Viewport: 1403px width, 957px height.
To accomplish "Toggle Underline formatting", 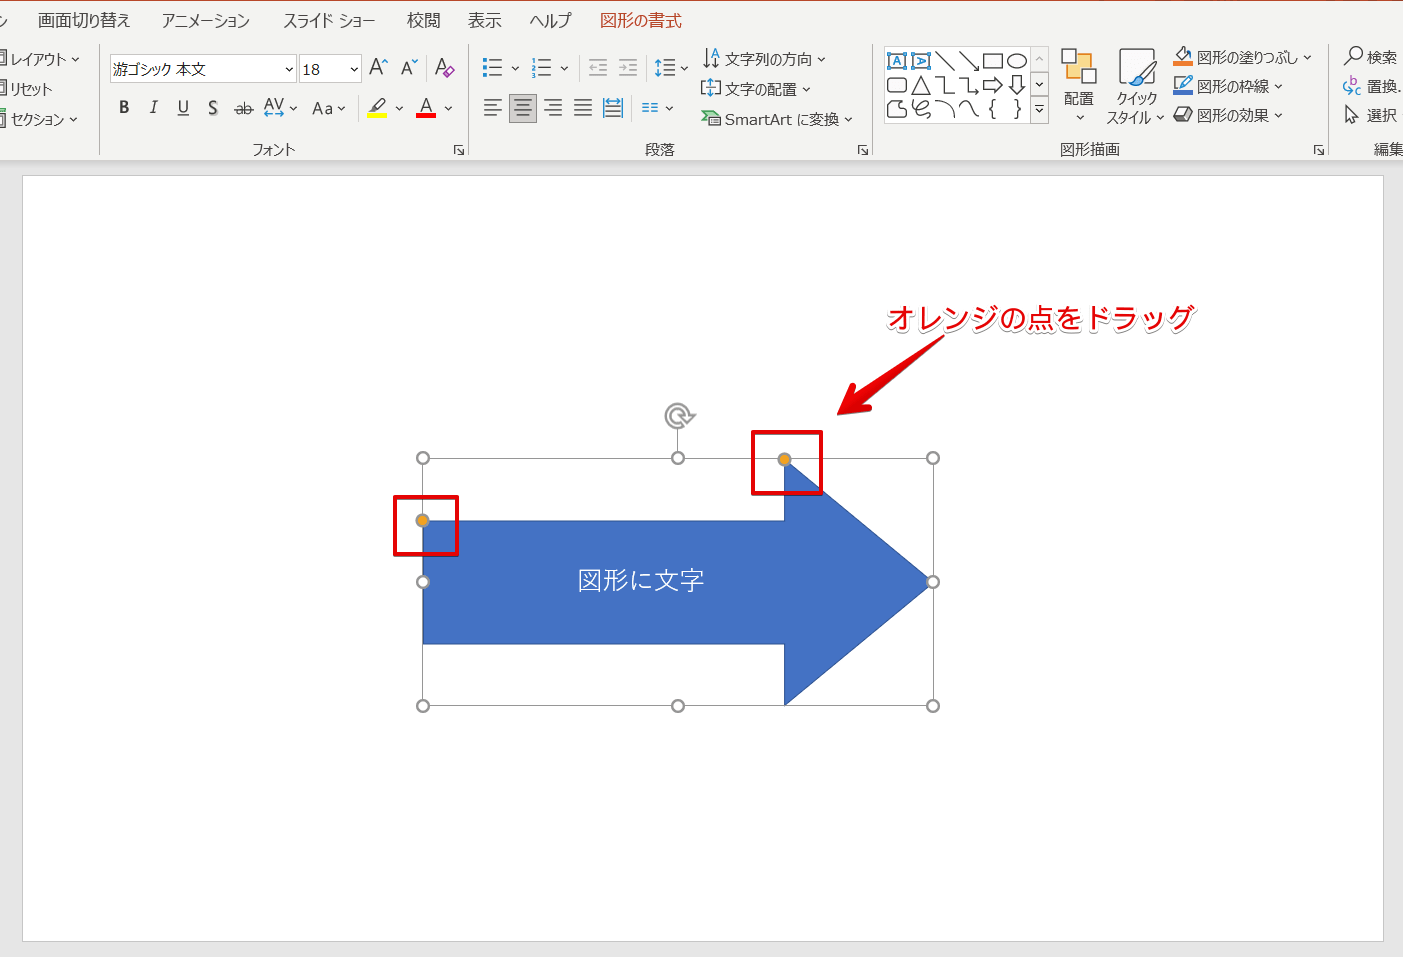I will pyautogui.click(x=183, y=107).
